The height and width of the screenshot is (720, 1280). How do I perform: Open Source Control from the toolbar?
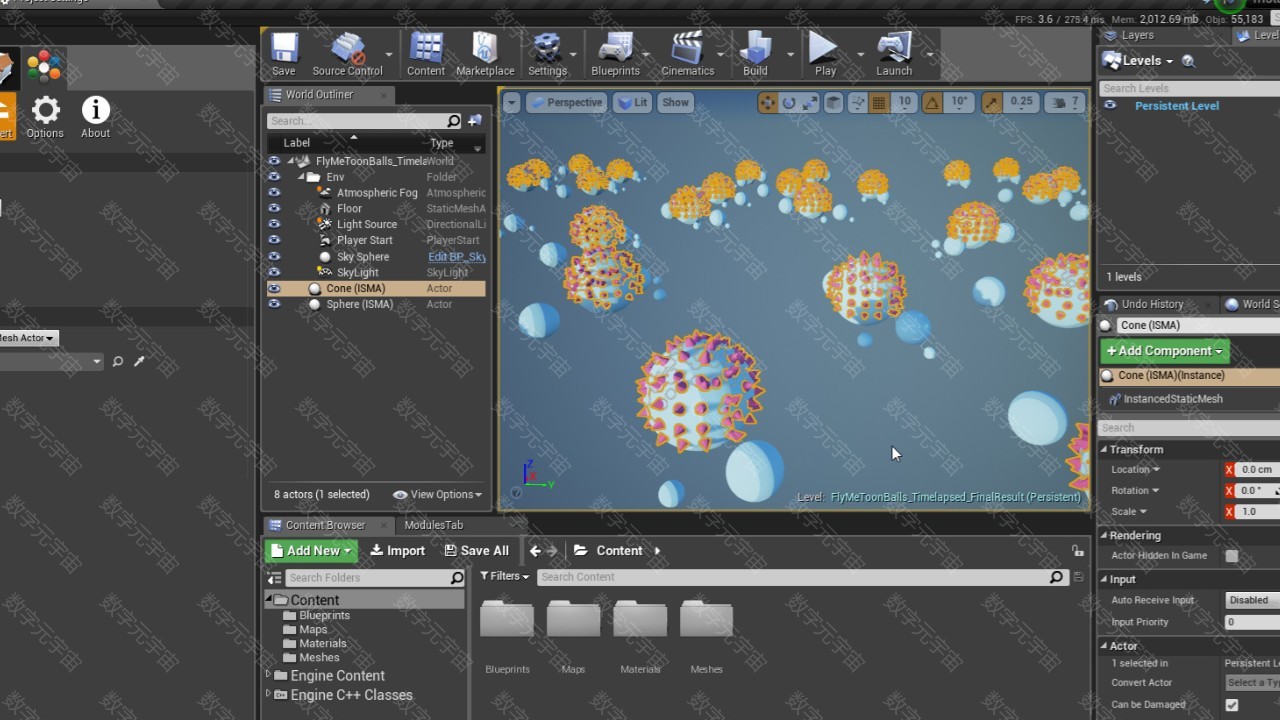click(347, 54)
